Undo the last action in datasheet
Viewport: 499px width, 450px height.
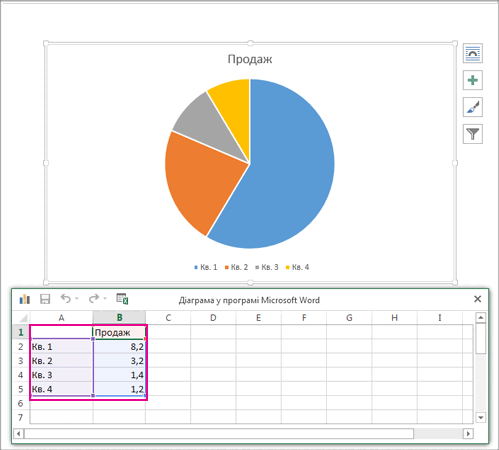66,298
